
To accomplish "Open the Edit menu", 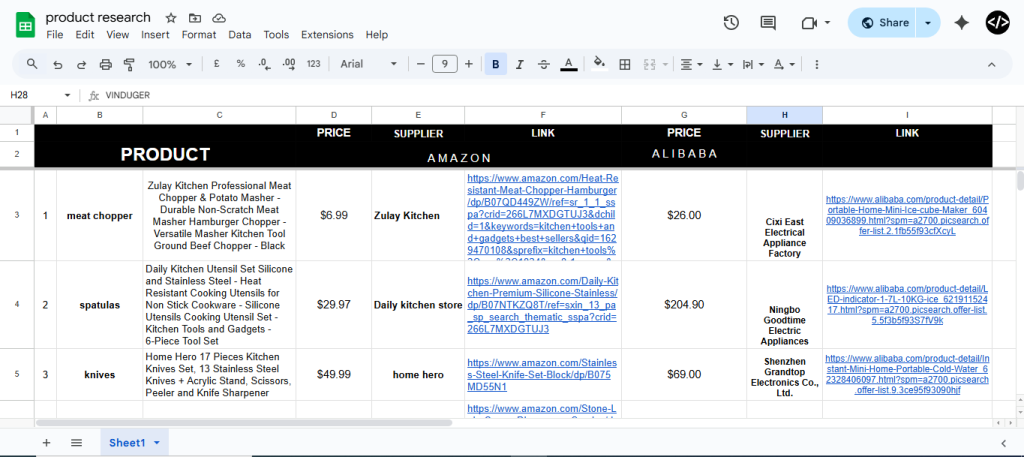I will [84, 35].
